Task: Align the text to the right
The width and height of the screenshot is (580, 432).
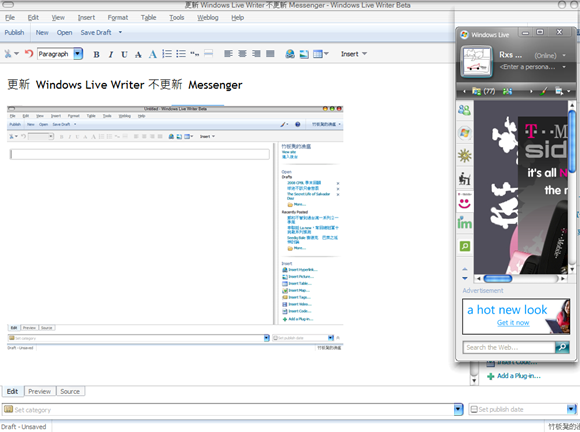Action: [x=256, y=54]
